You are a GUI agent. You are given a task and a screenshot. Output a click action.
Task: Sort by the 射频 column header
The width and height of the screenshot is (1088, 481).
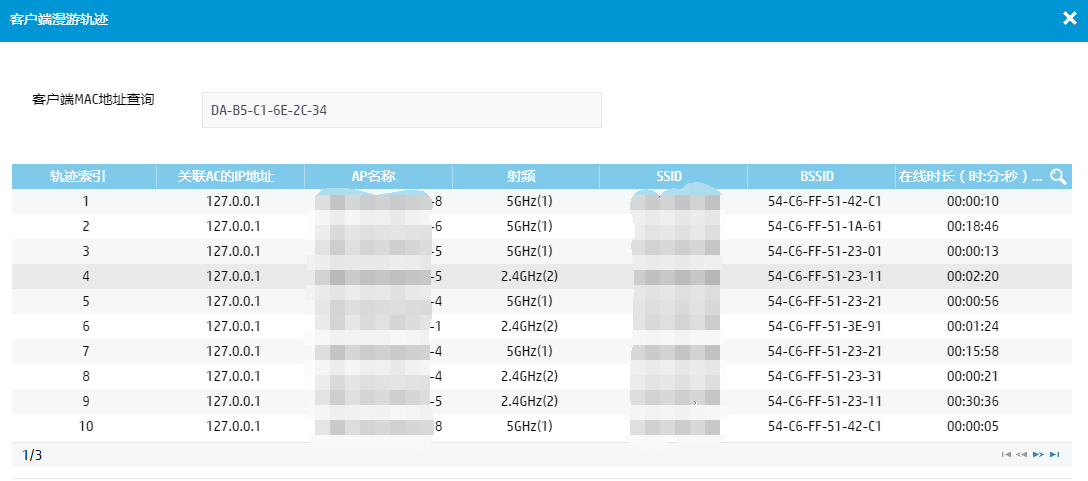pyautogui.click(x=526, y=177)
